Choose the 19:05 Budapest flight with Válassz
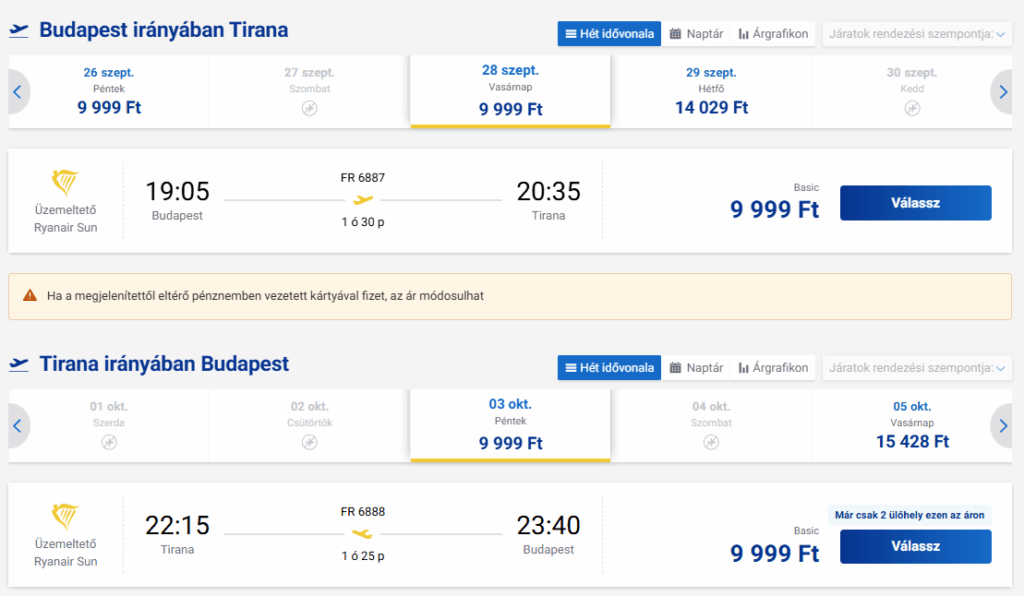 (x=916, y=203)
